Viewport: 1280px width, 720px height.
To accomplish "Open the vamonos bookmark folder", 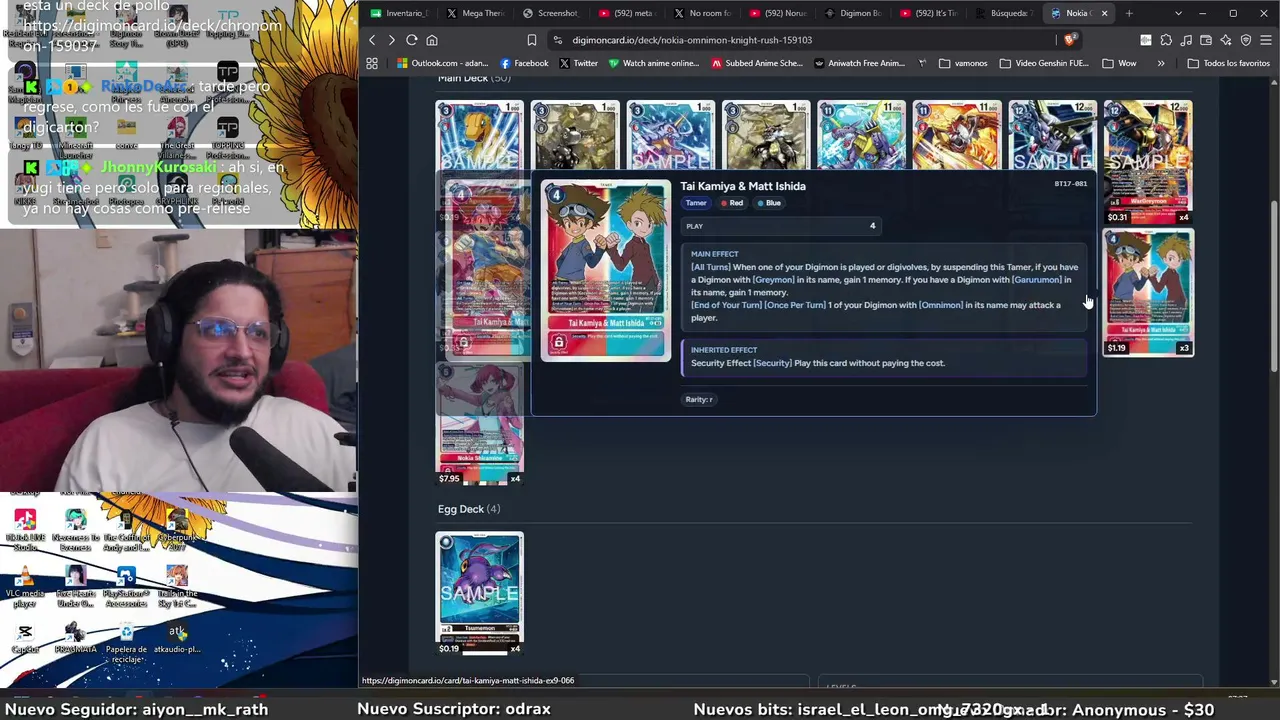I will click(x=963, y=63).
